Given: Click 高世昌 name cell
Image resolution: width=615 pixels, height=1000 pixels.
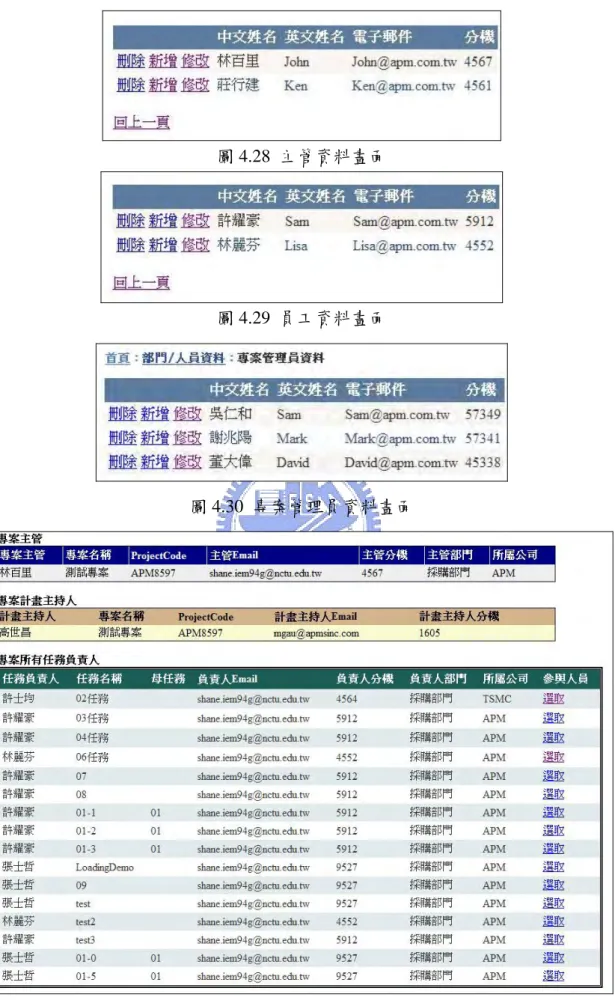Looking at the screenshot, I should click(15, 633).
